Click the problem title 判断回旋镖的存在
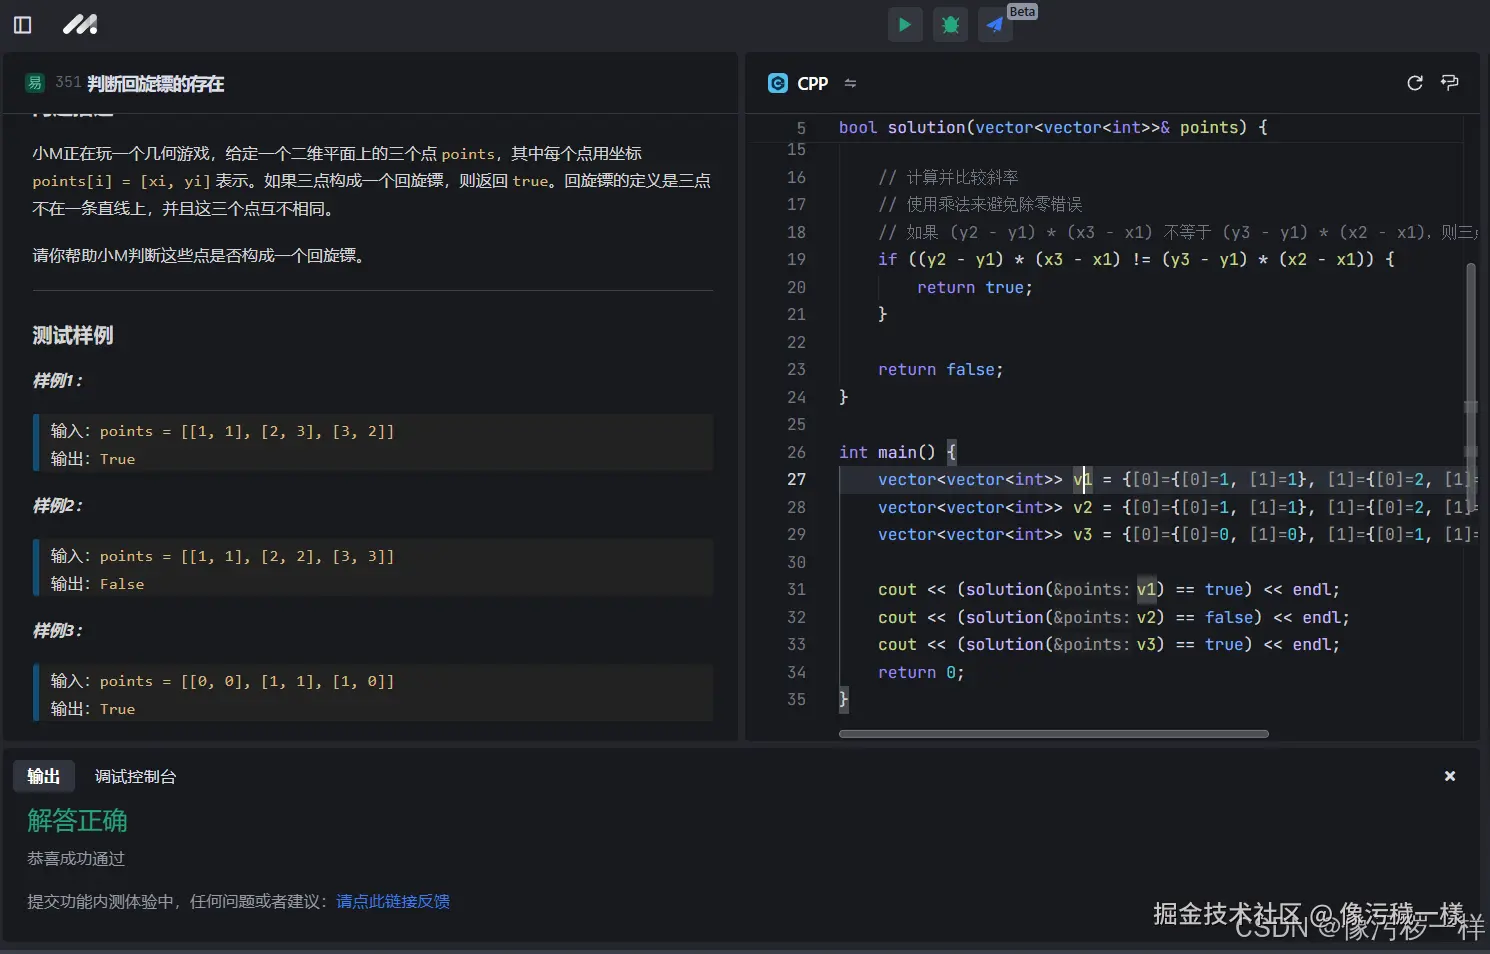 click(155, 84)
